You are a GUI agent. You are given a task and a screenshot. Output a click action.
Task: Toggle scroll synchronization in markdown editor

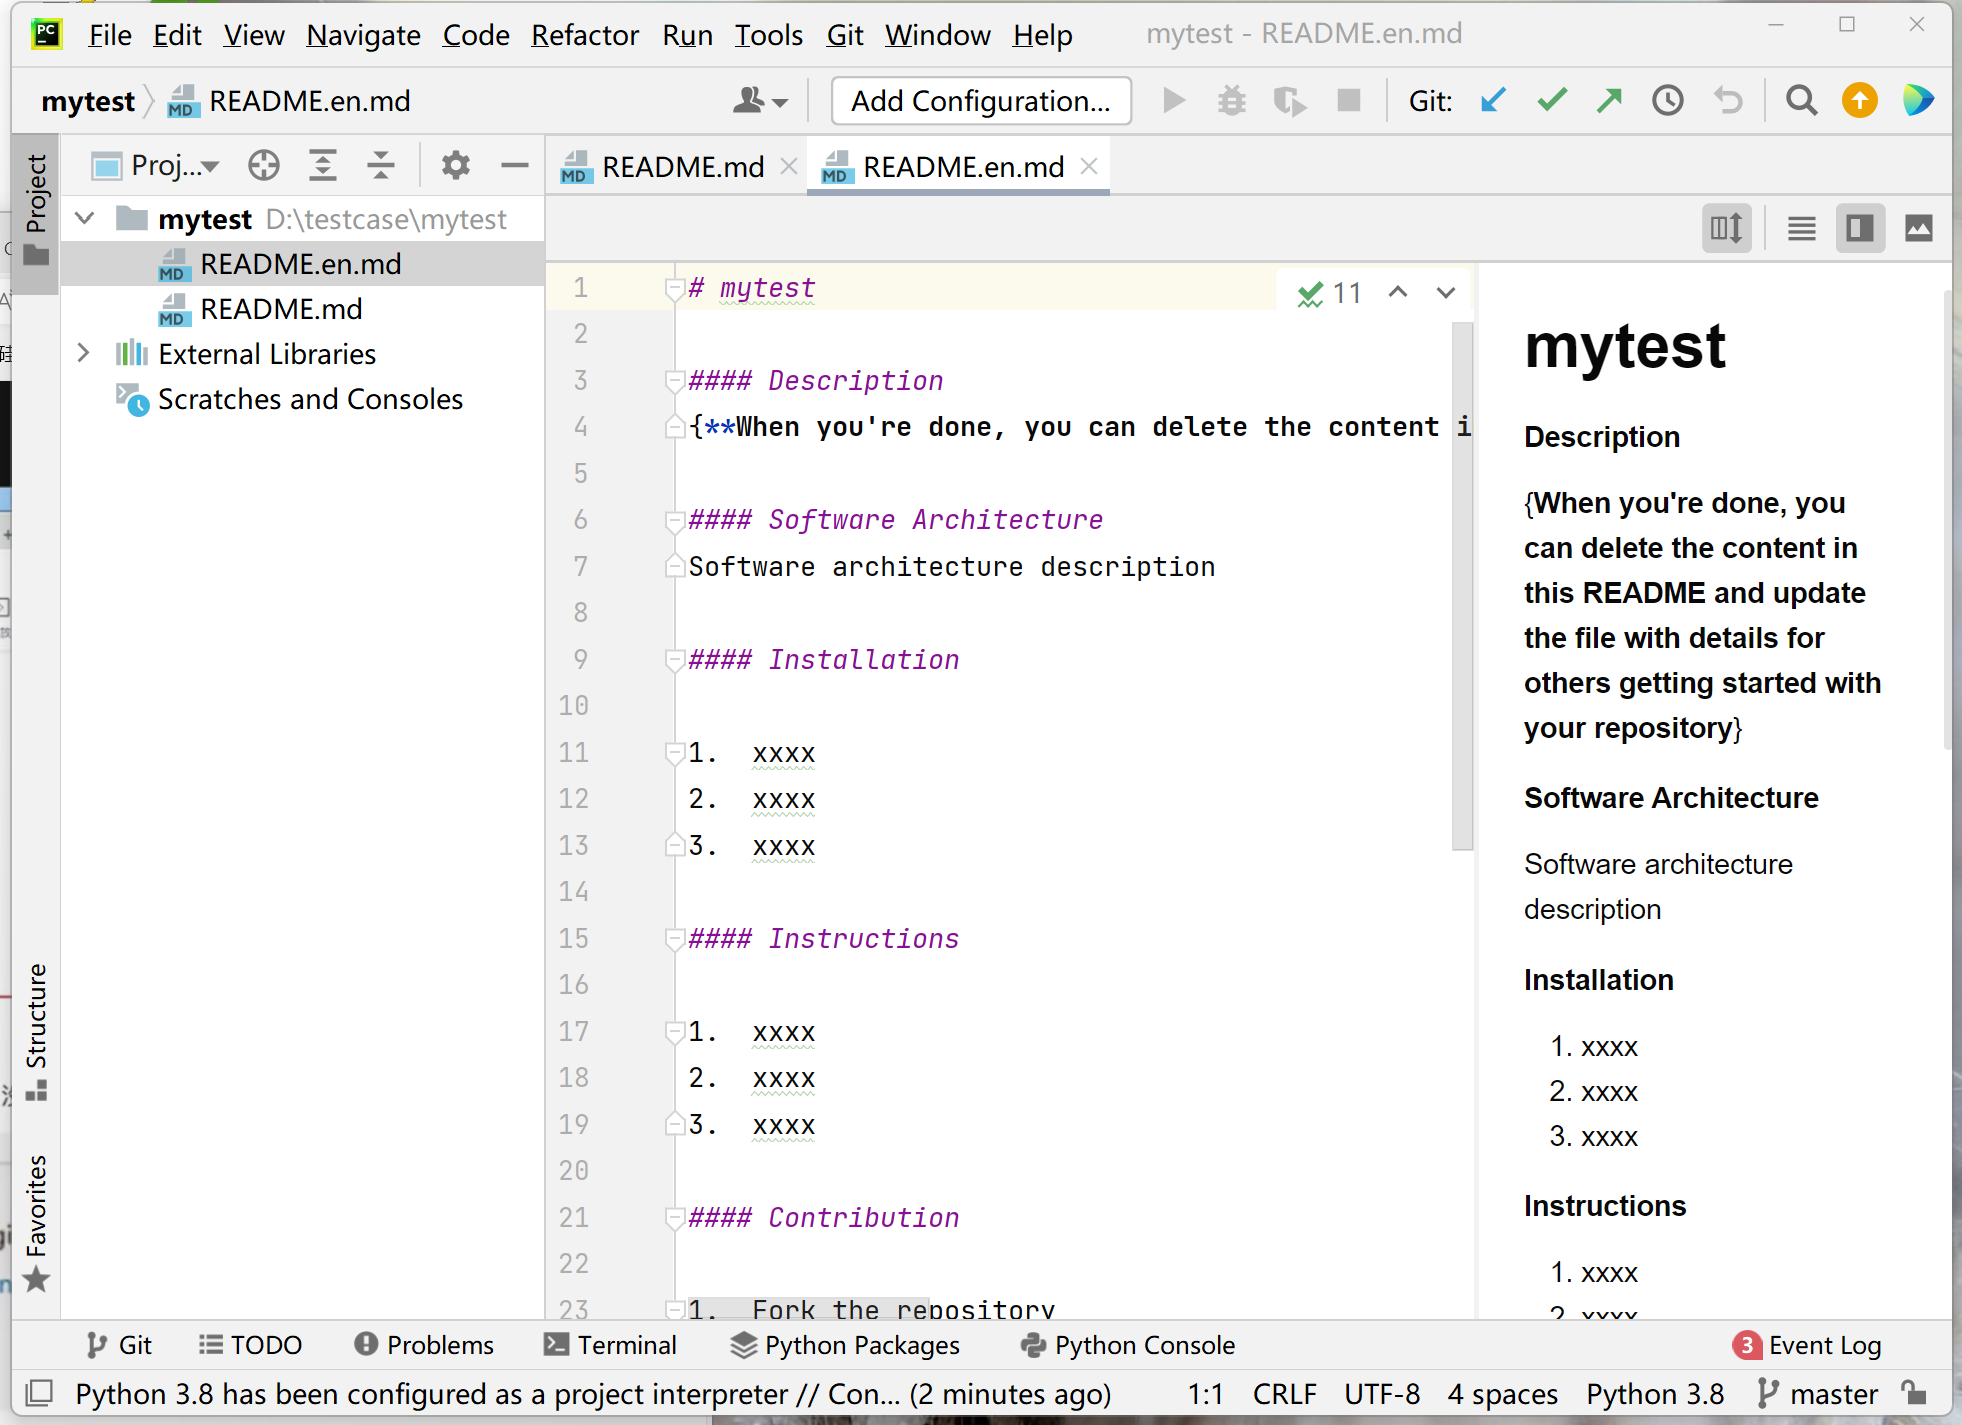pos(1727,229)
